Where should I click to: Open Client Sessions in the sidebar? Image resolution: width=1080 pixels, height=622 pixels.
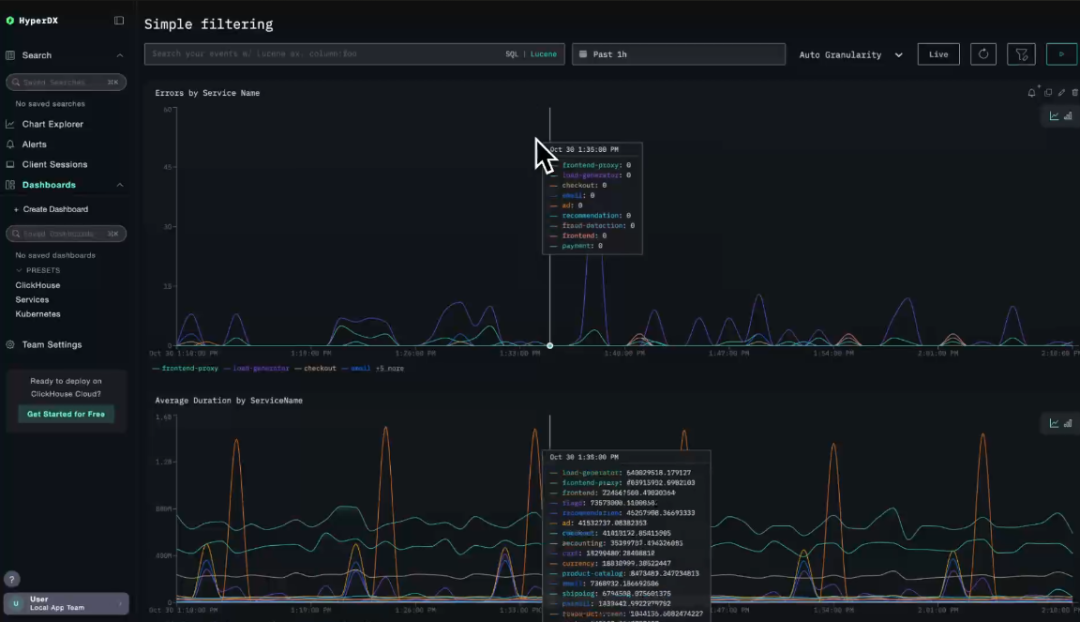coord(54,165)
